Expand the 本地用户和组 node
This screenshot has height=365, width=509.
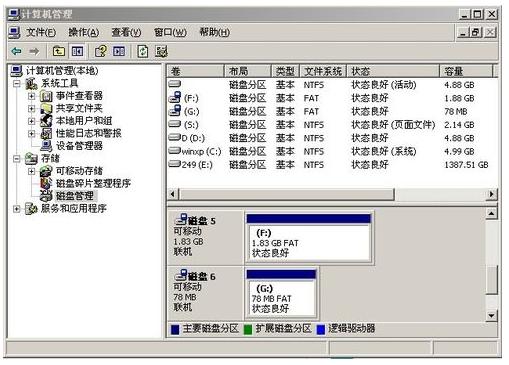tap(31, 121)
